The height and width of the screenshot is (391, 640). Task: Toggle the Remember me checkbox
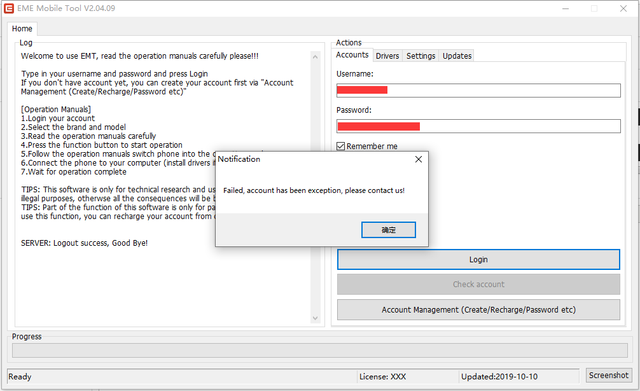[x=340, y=146]
